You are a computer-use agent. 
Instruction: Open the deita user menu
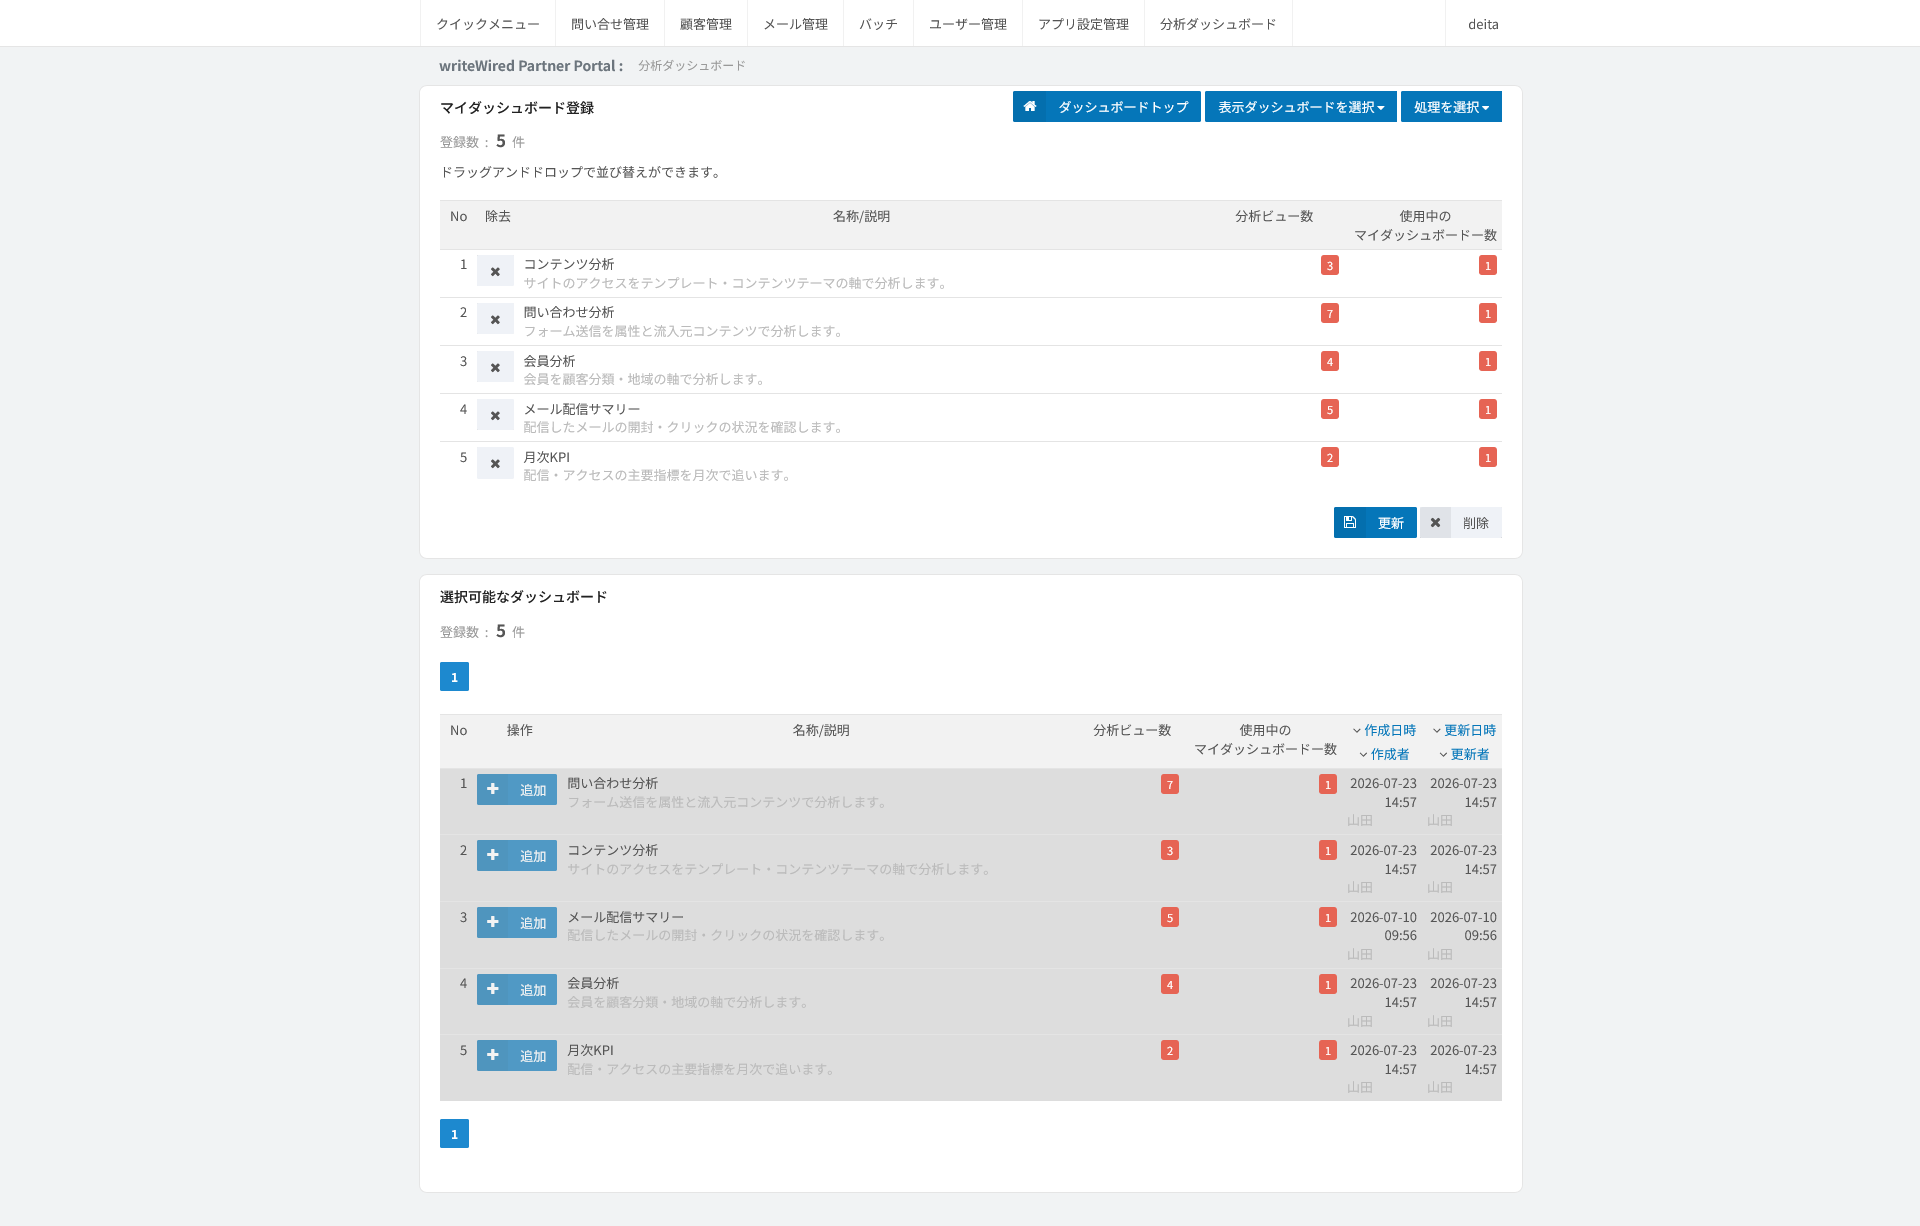point(1483,24)
